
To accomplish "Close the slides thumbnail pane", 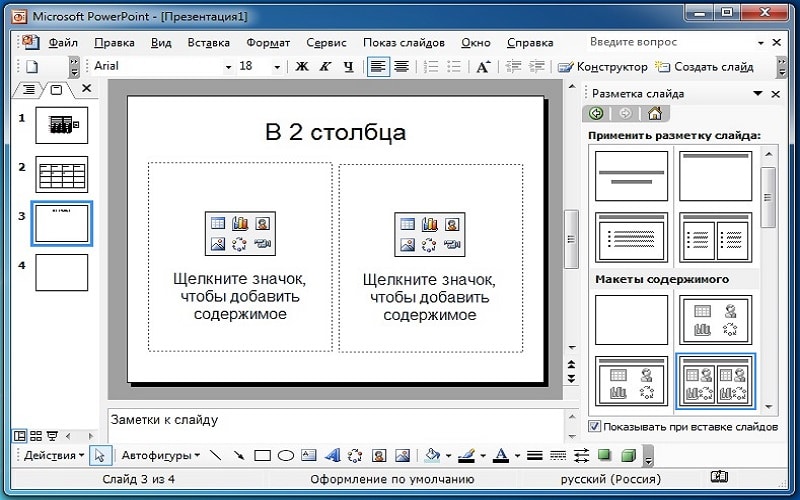I will pos(87,89).
